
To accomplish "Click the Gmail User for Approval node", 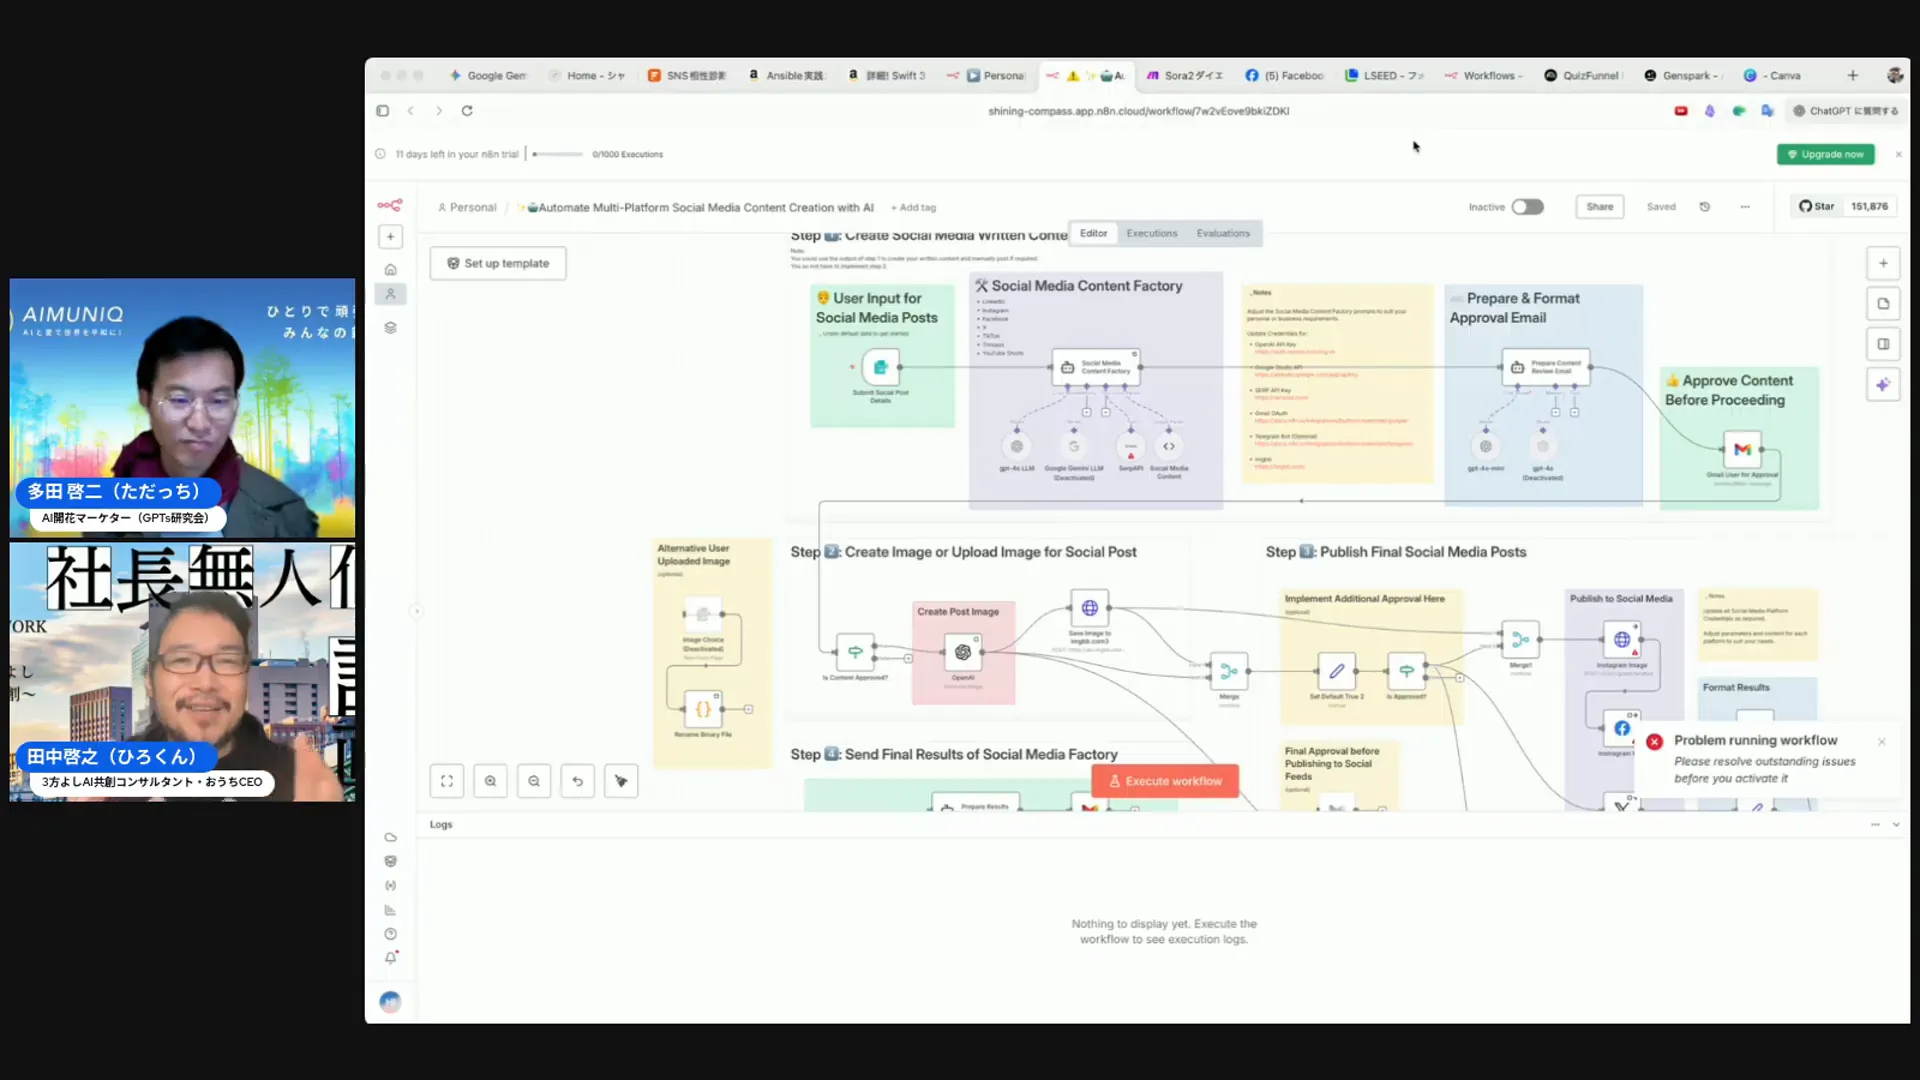I will (x=1742, y=450).
